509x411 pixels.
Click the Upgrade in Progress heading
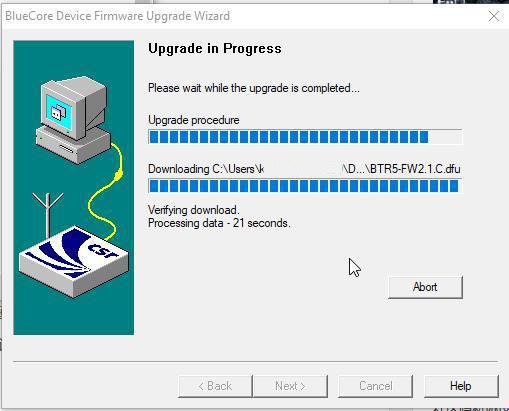[215, 49]
